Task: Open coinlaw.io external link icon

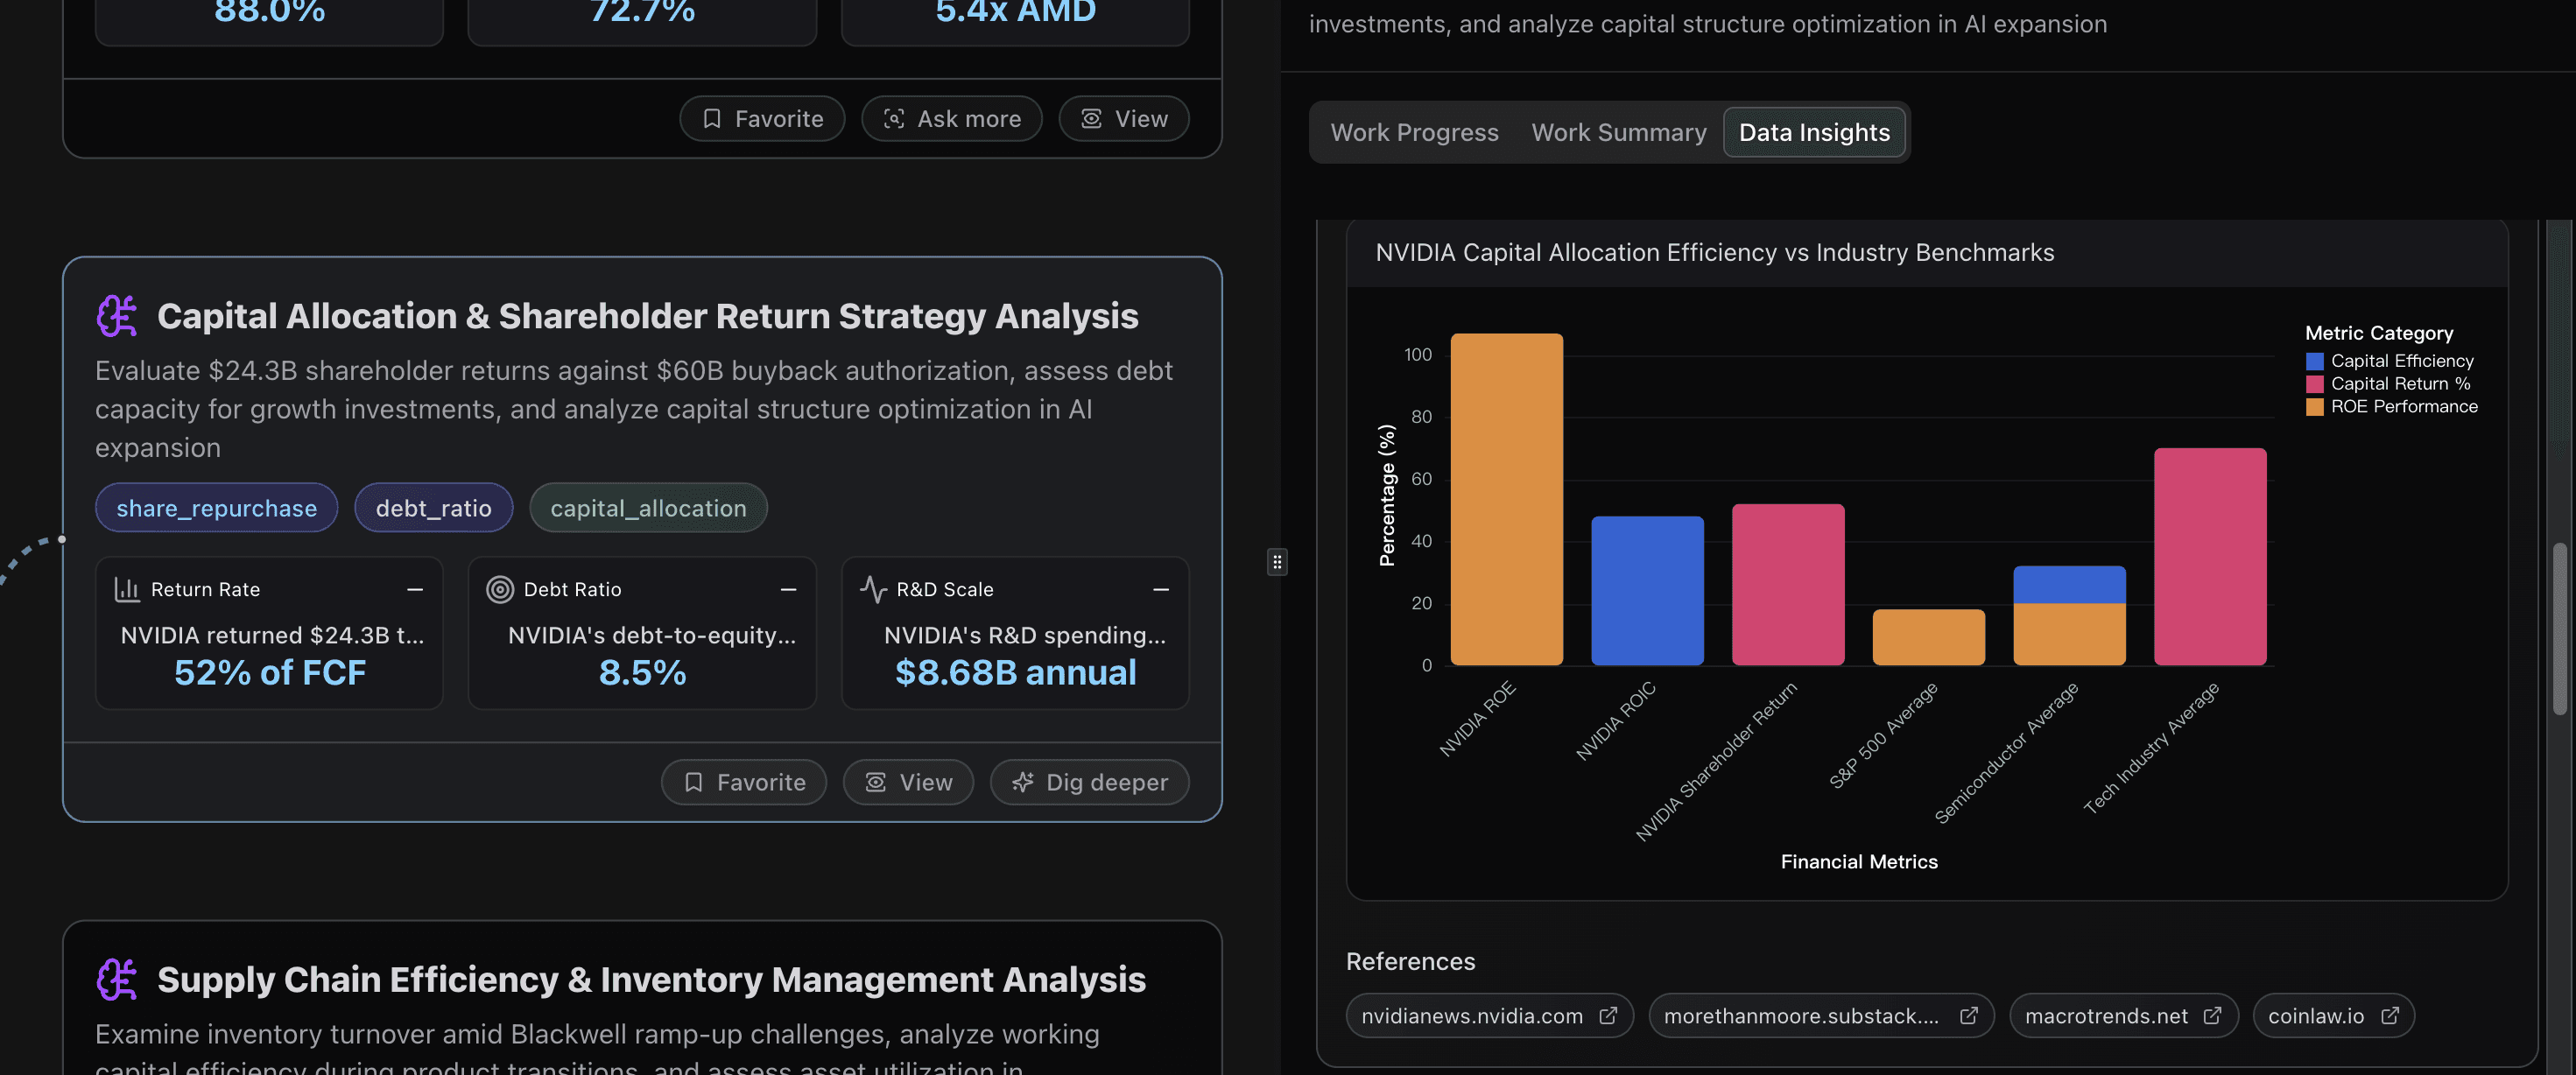Action: (2389, 1015)
